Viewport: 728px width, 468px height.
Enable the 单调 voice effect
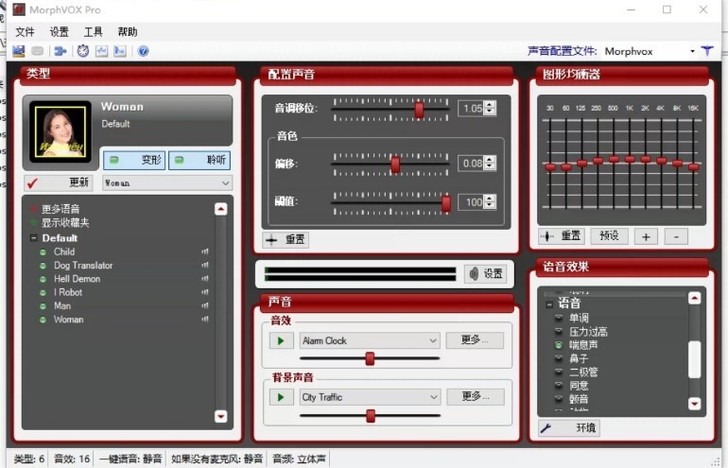[x=559, y=318]
